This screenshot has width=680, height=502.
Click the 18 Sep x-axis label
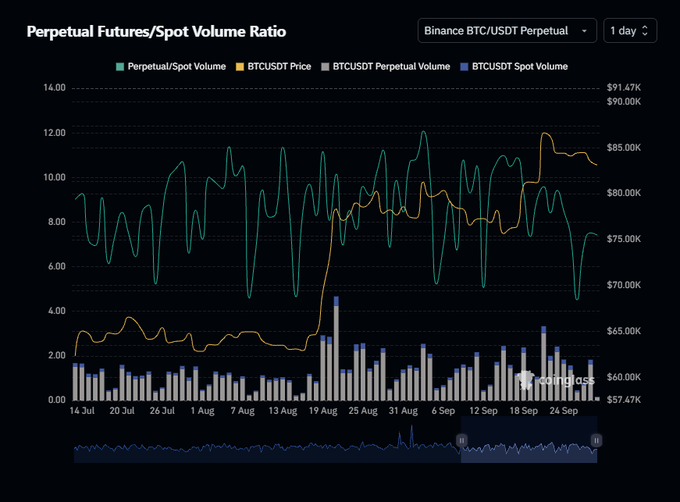point(523,411)
